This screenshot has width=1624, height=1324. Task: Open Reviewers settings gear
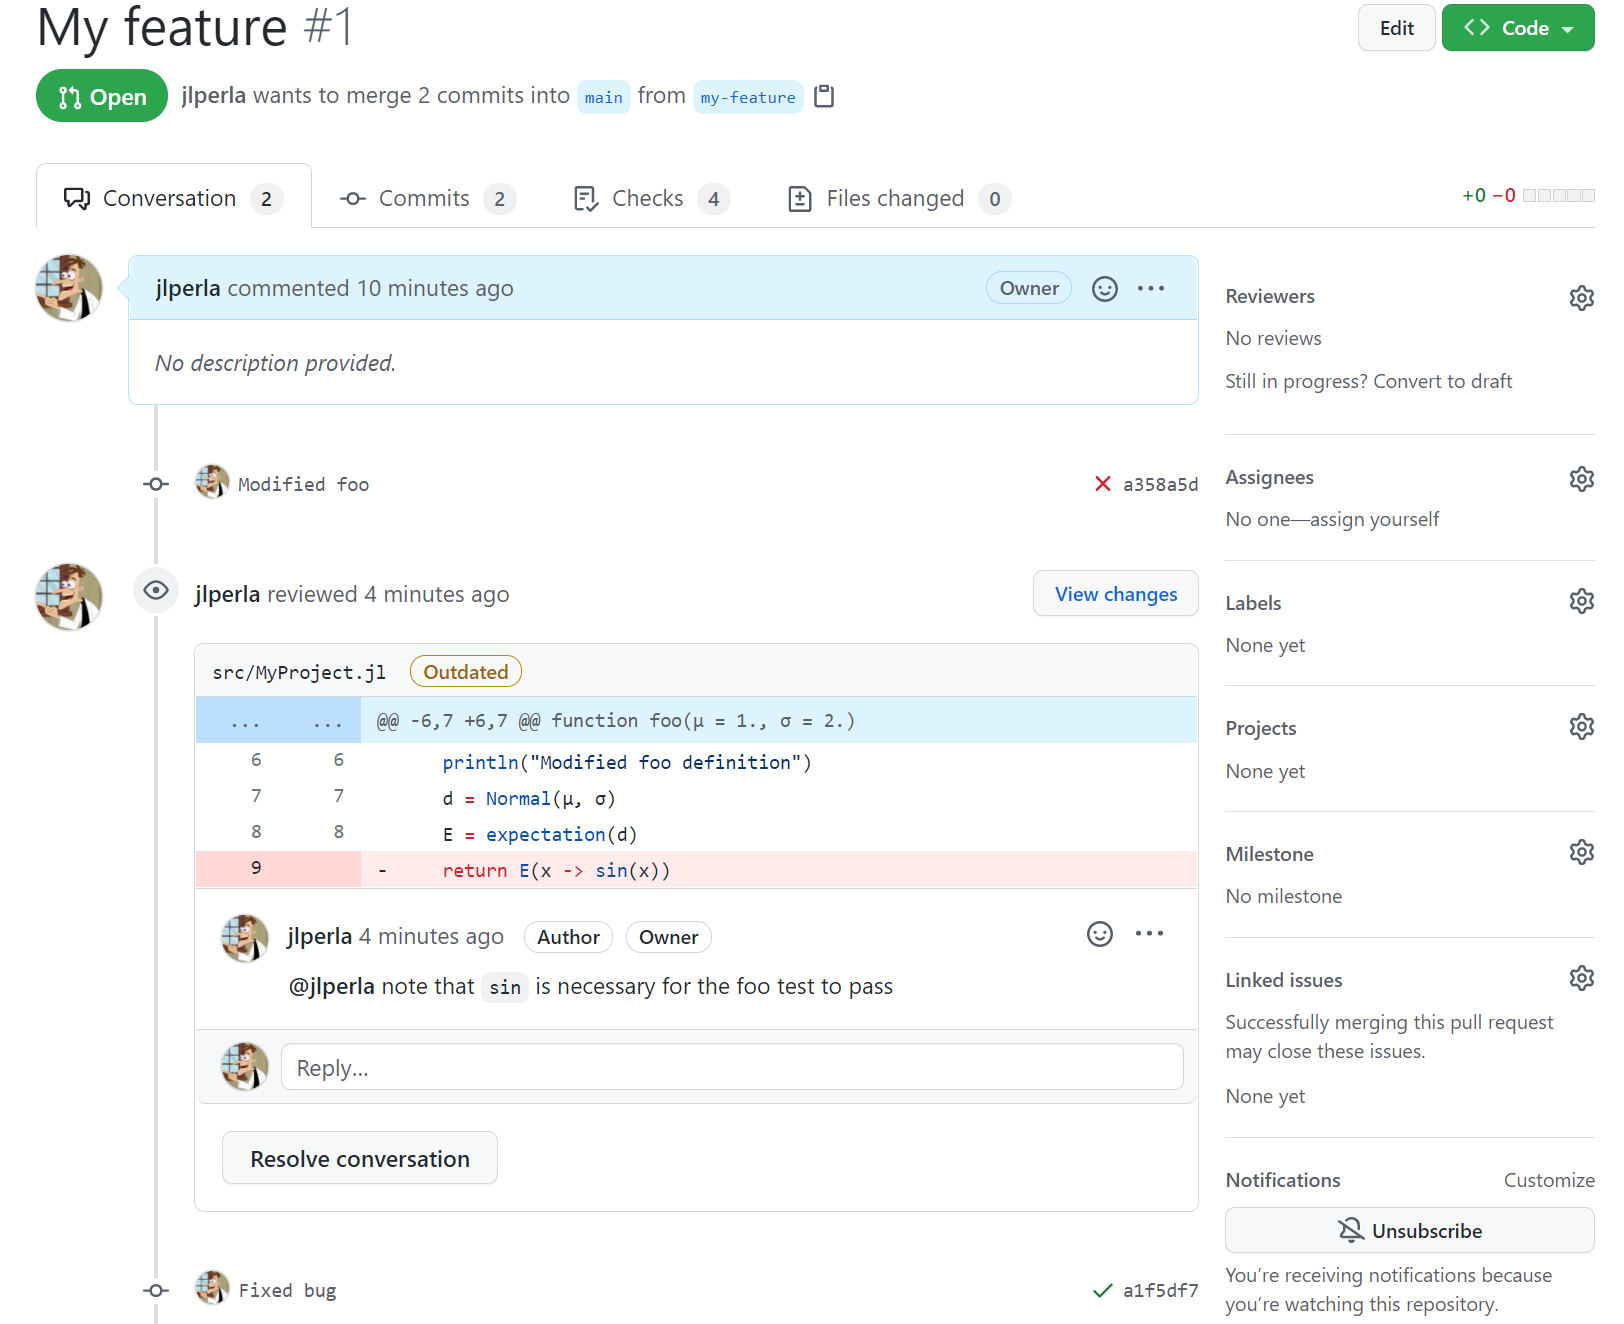[x=1581, y=298]
